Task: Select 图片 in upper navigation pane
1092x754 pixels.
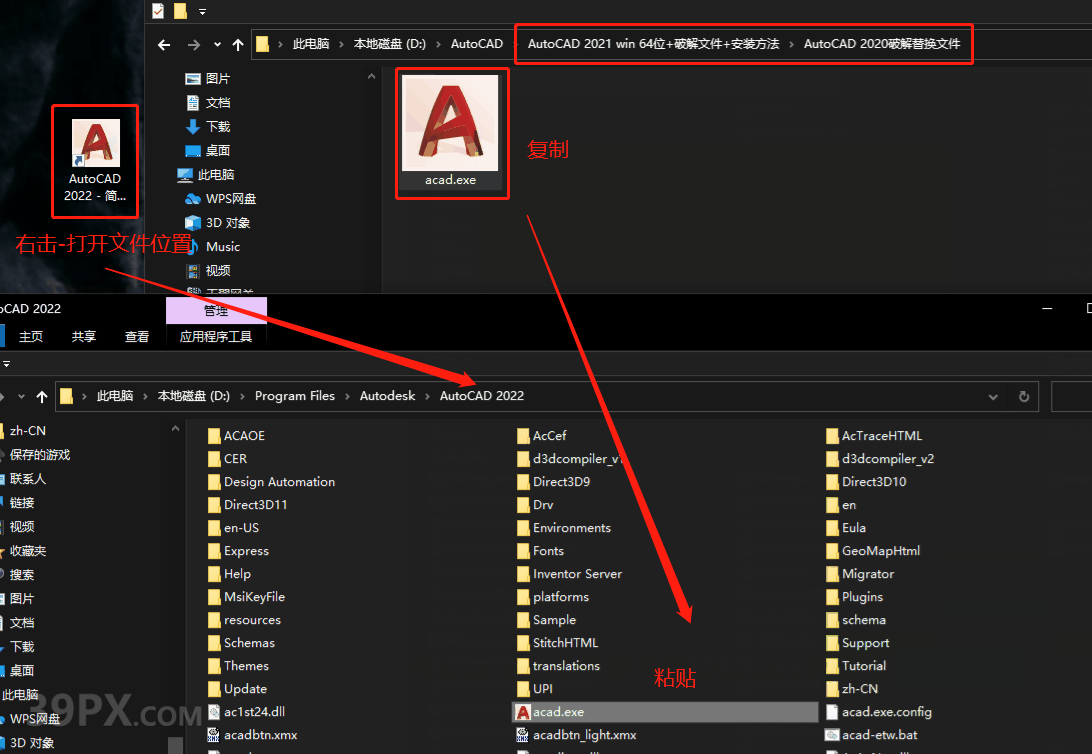Action: pos(208,79)
